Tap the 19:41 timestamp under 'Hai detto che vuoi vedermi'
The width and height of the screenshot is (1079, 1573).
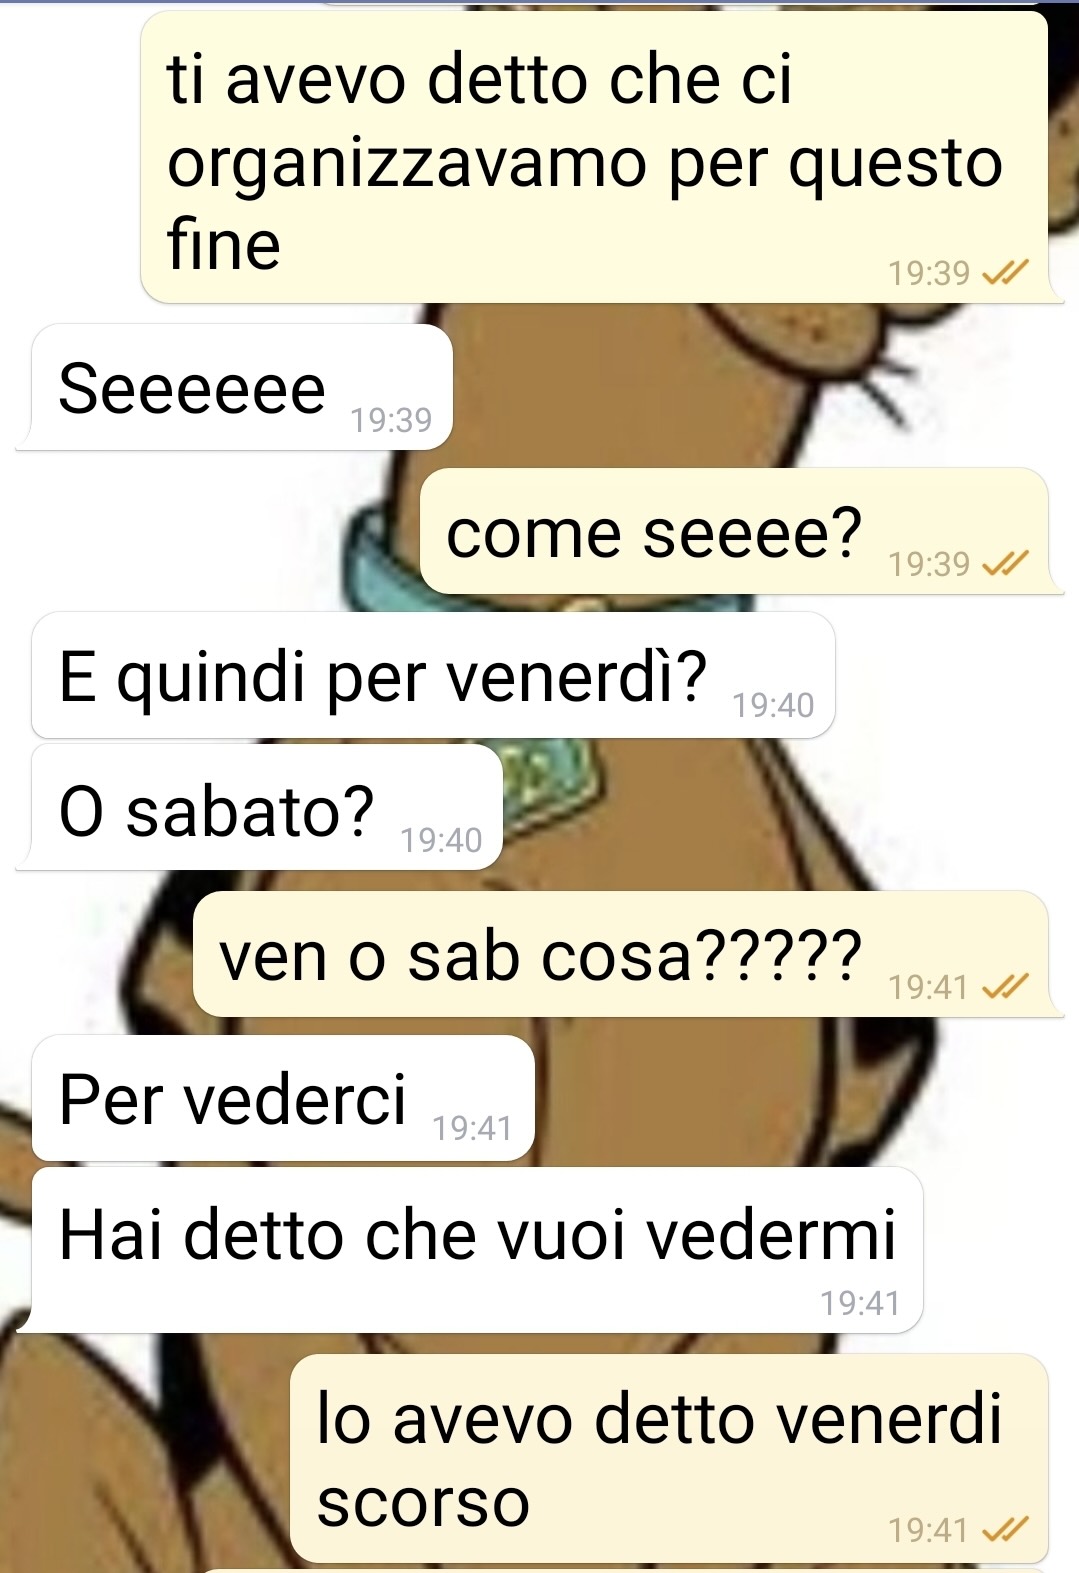pyautogui.click(x=860, y=1303)
